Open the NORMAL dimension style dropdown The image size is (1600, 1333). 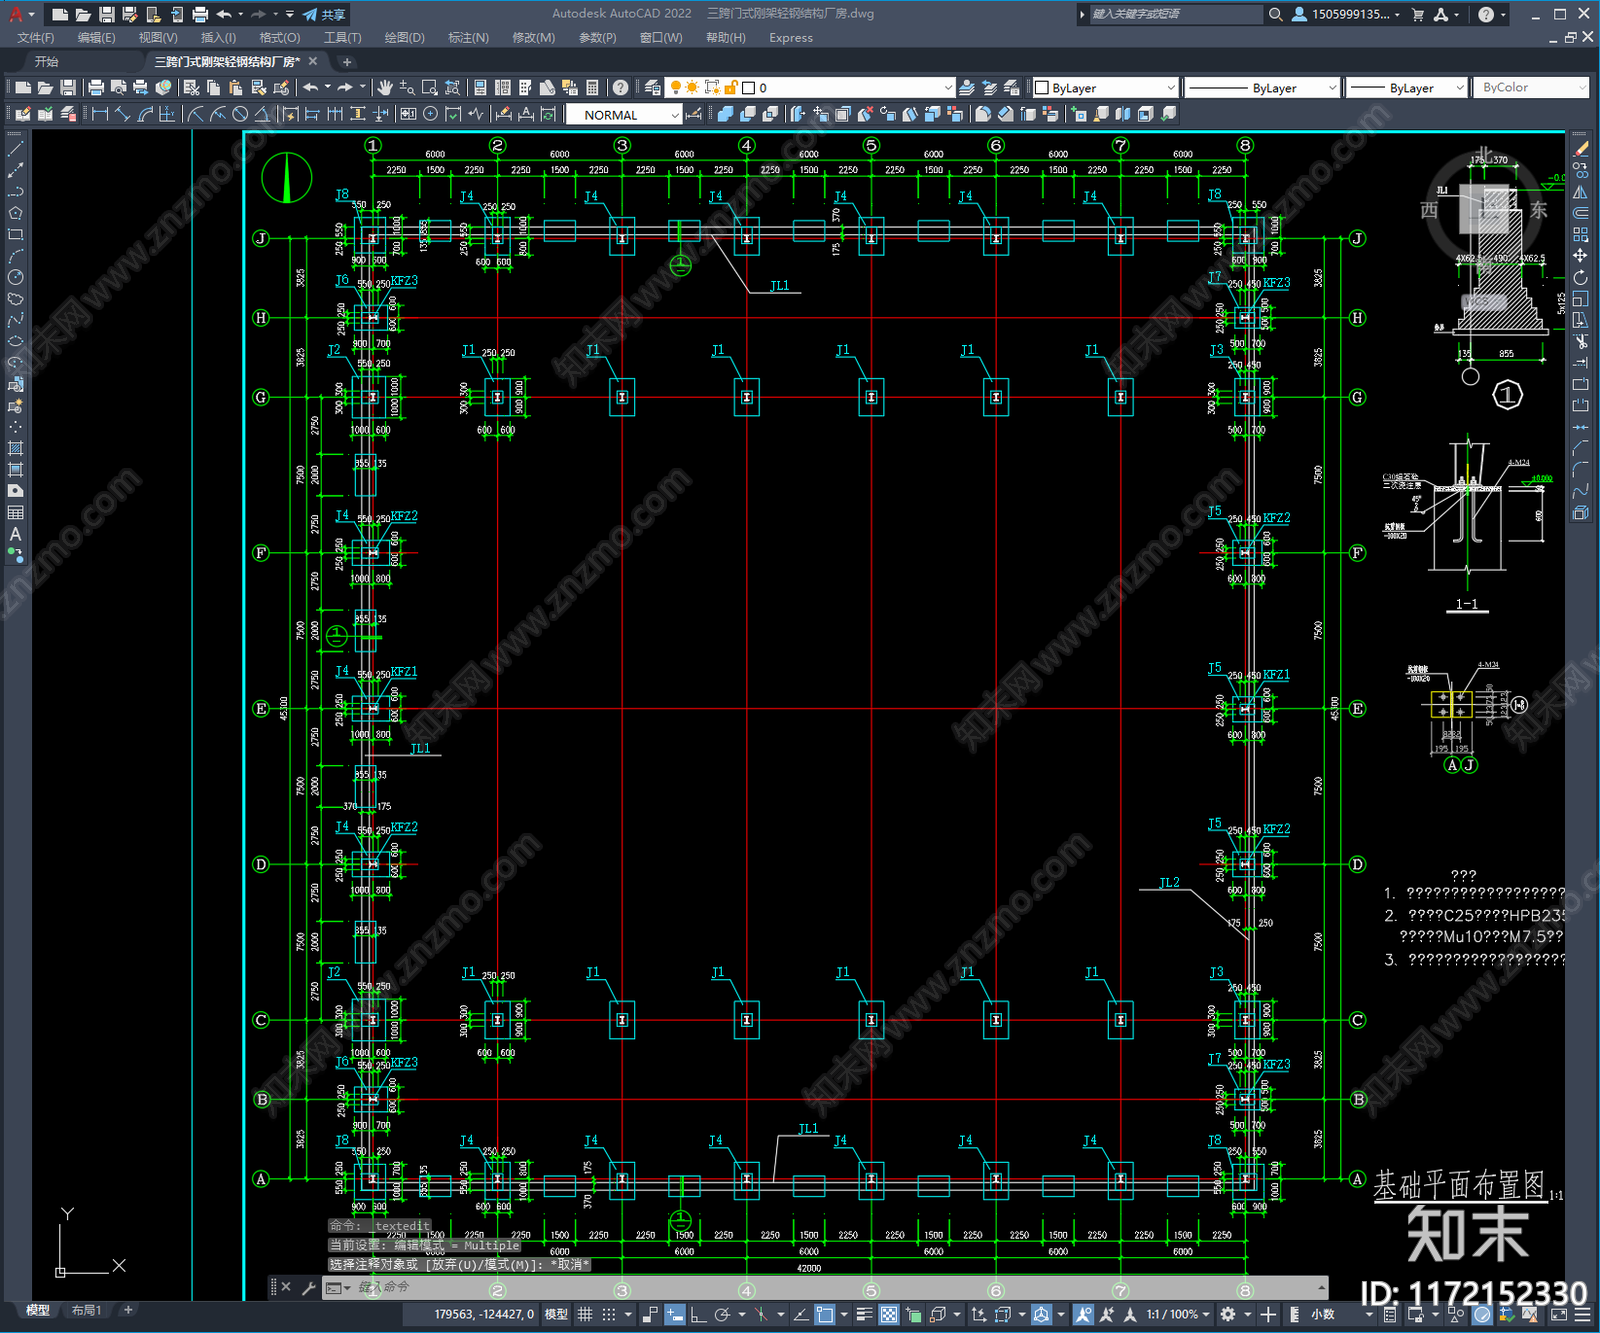coord(624,115)
